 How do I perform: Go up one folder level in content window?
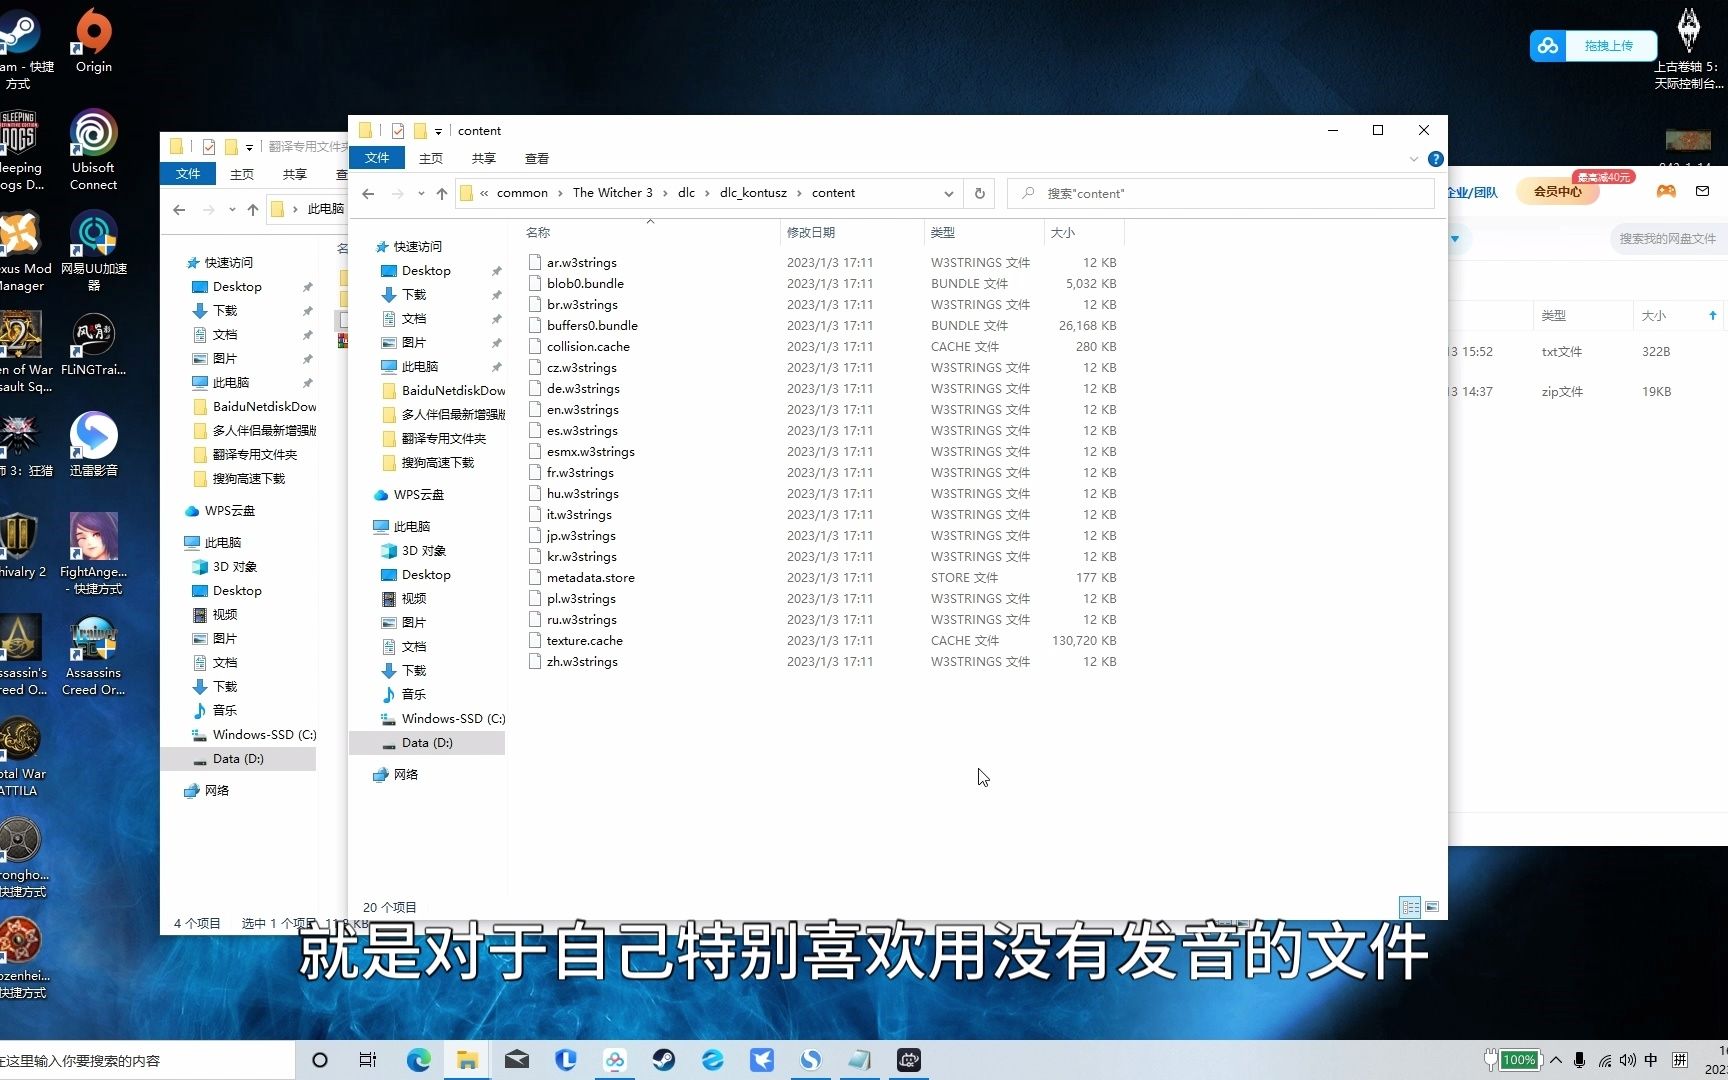tap(441, 193)
